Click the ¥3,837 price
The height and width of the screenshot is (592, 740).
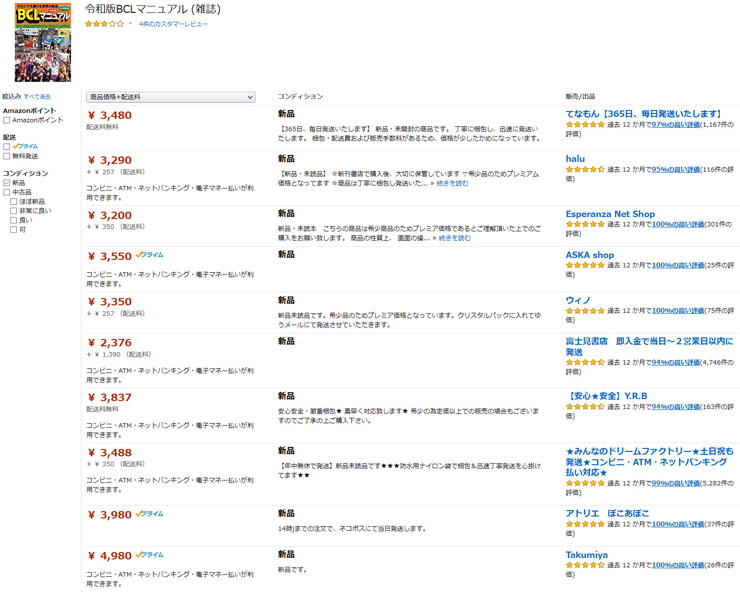109,397
